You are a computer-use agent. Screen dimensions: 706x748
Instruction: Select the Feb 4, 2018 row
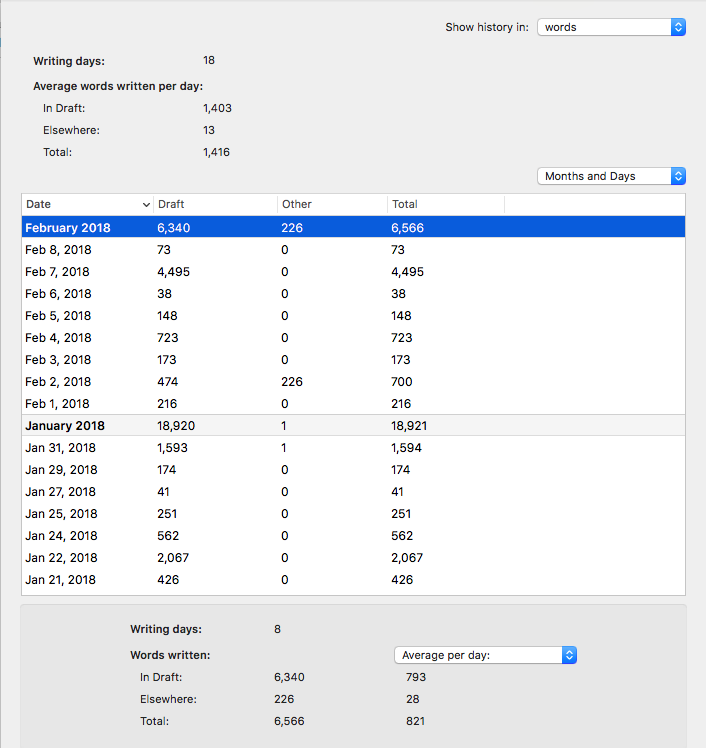tap(353, 338)
